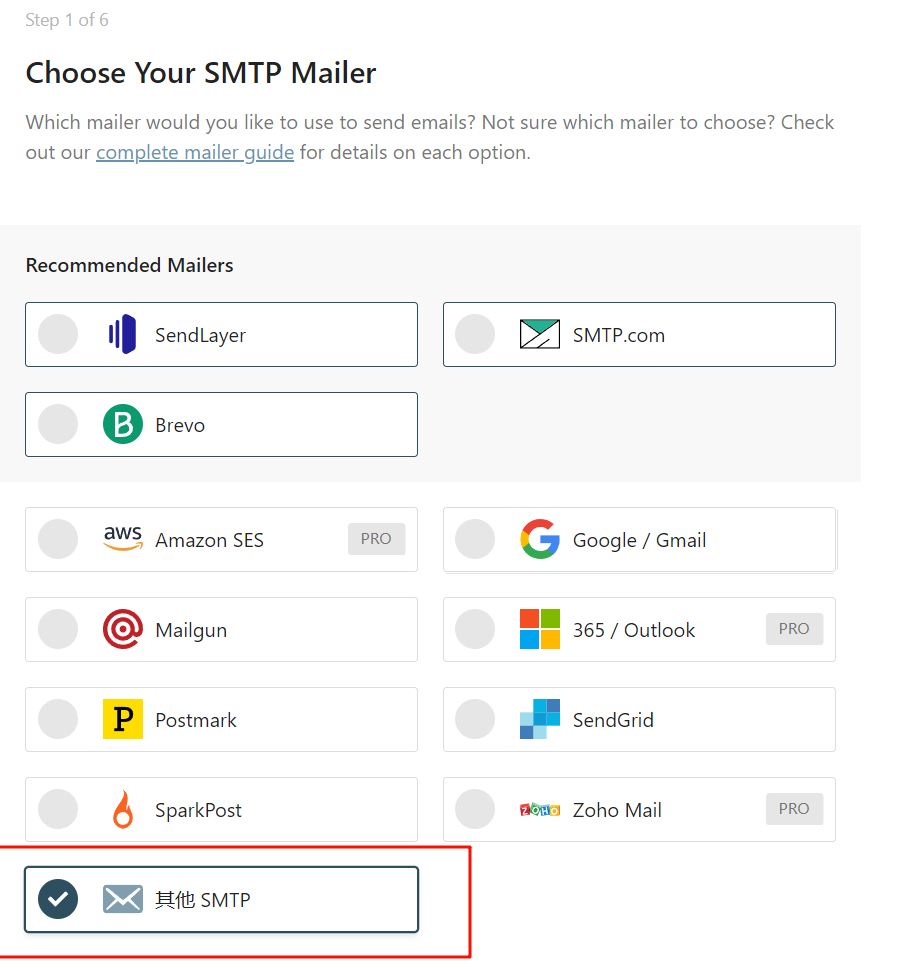Click the SparkPost flame logo
The image size is (918, 973).
pyautogui.click(x=123, y=810)
